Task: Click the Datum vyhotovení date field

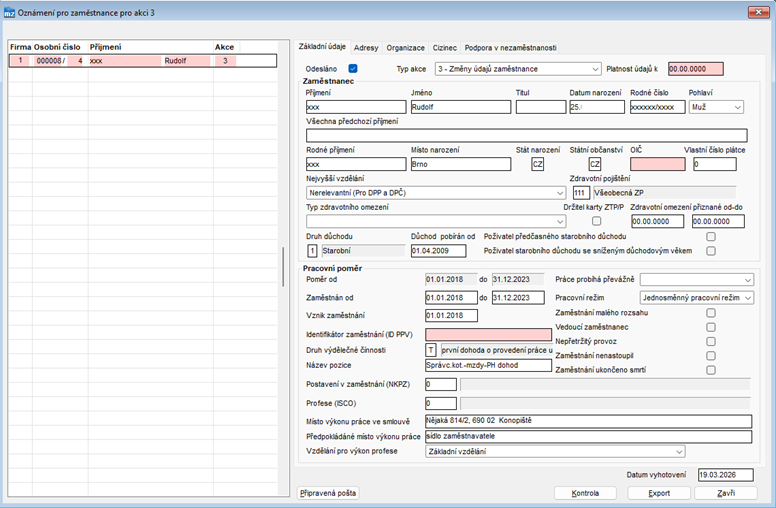Action: 726,475
